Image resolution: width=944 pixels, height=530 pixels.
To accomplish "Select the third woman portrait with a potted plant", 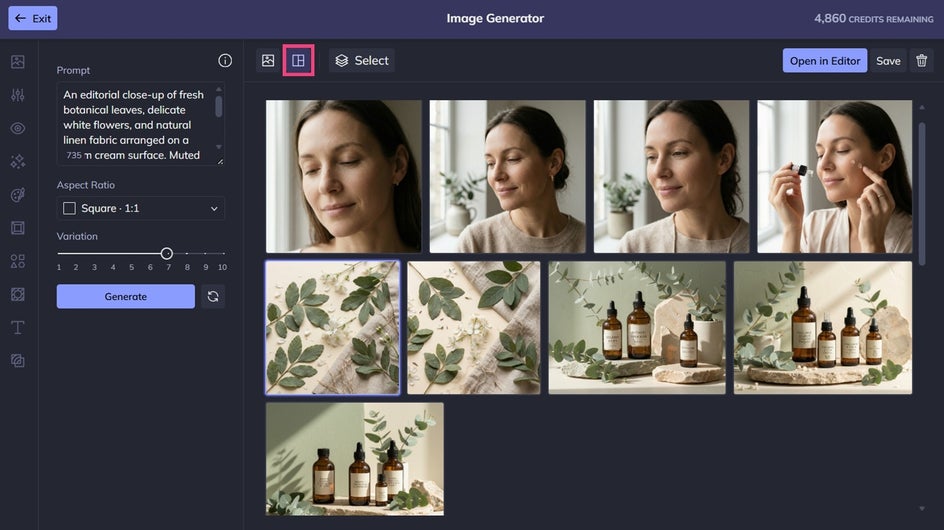I will tap(671, 176).
